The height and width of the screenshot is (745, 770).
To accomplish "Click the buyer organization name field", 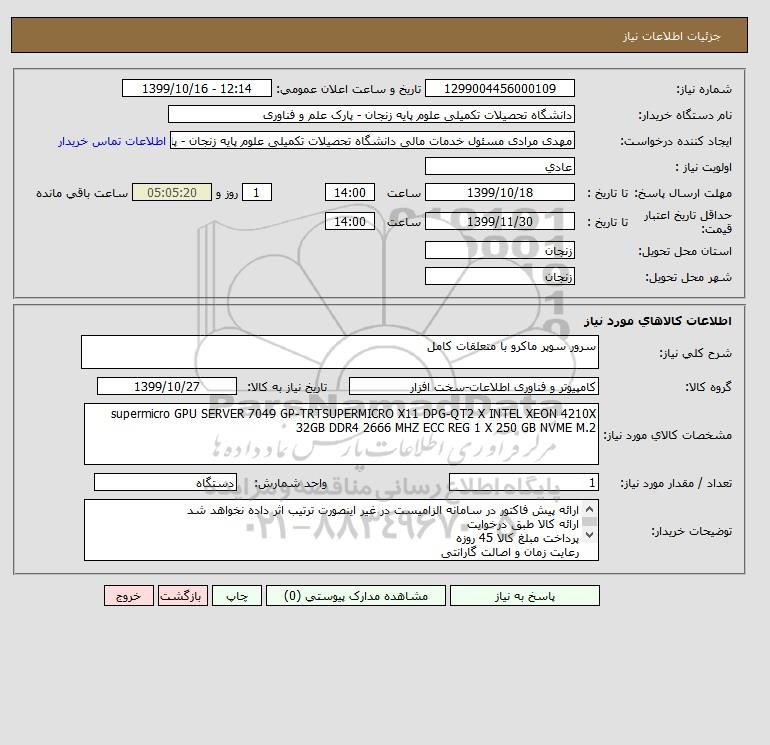I will point(371,114).
